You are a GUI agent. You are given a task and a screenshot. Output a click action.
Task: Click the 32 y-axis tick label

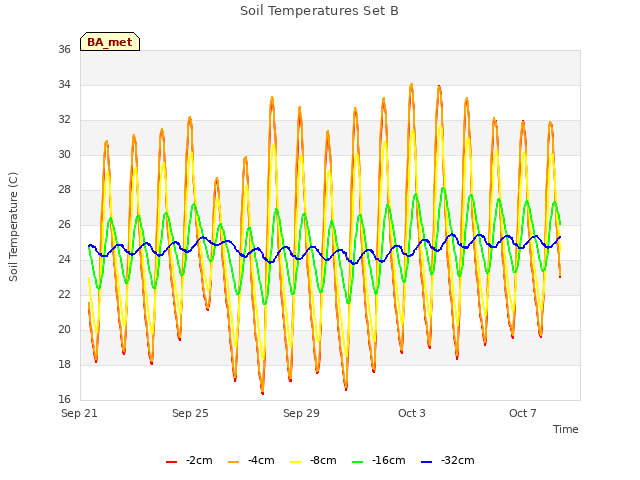tap(64, 120)
